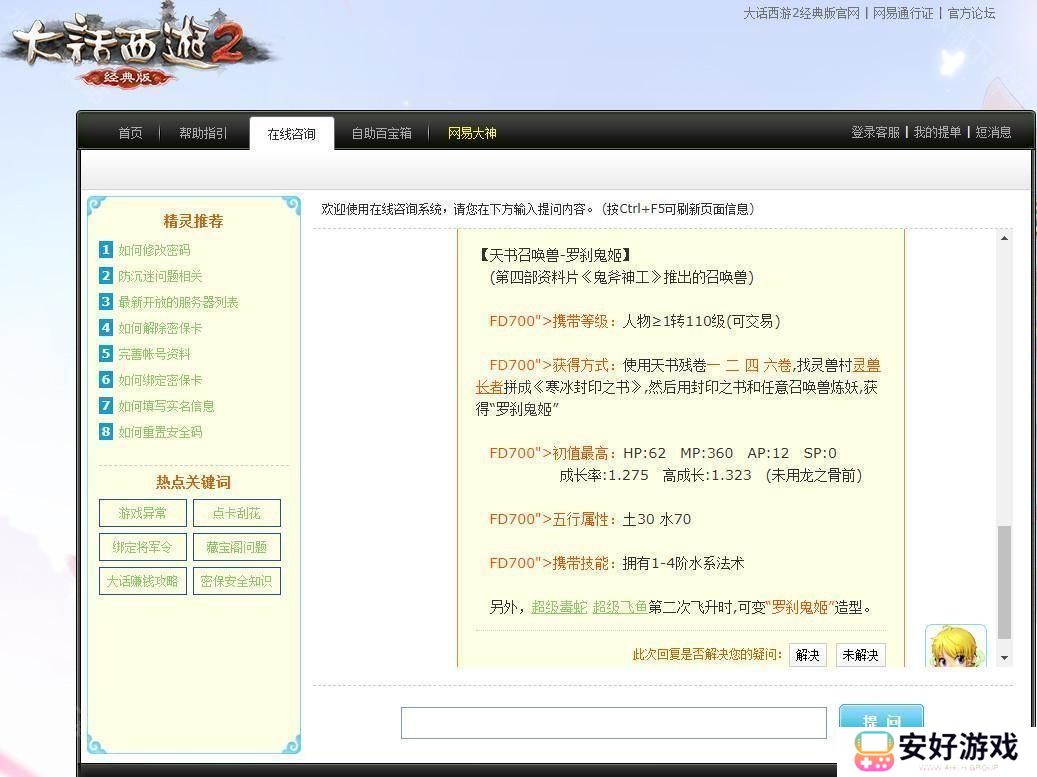The width and height of the screenshot is (1037, 777).
Task: Click the number 5 icon for 完善帐号资料
Action: pyautogui.click(x=106, y=354)
